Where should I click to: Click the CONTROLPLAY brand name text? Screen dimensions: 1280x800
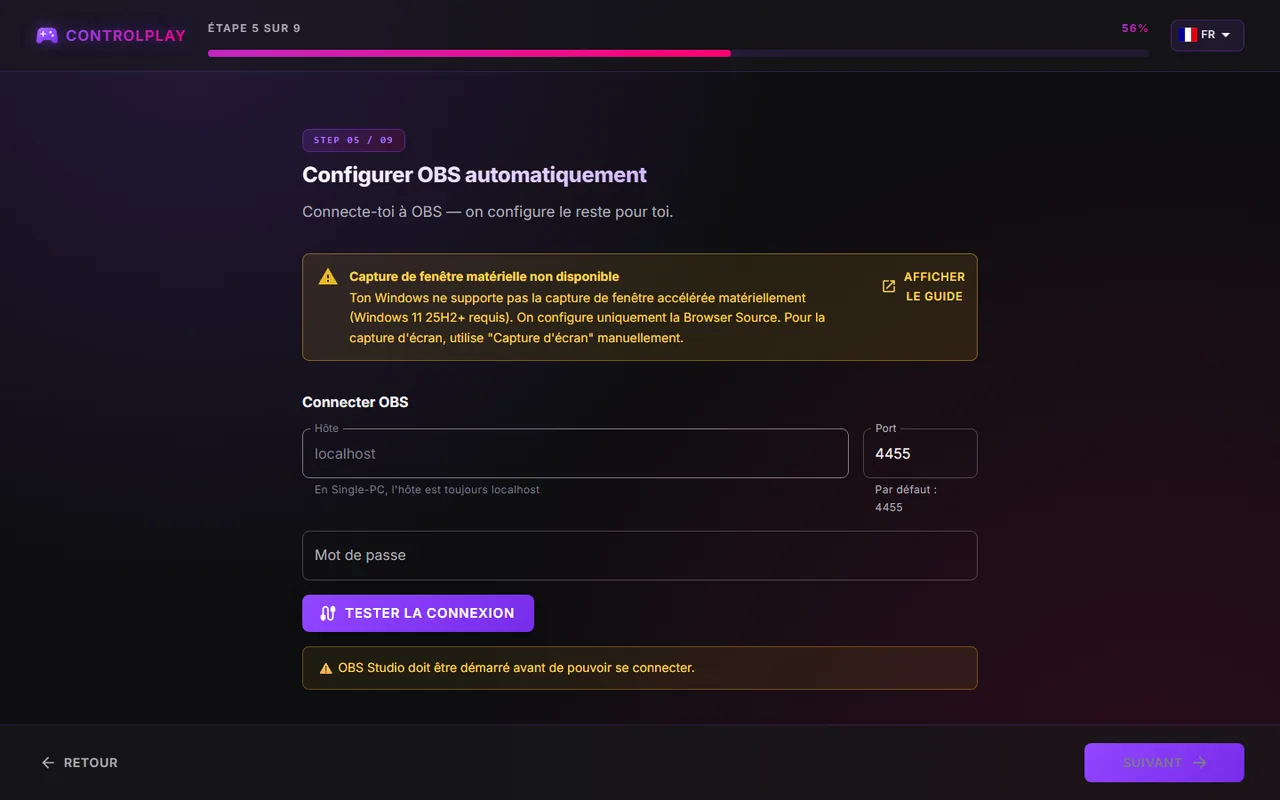pyautogui.click(x=126, y=36)
